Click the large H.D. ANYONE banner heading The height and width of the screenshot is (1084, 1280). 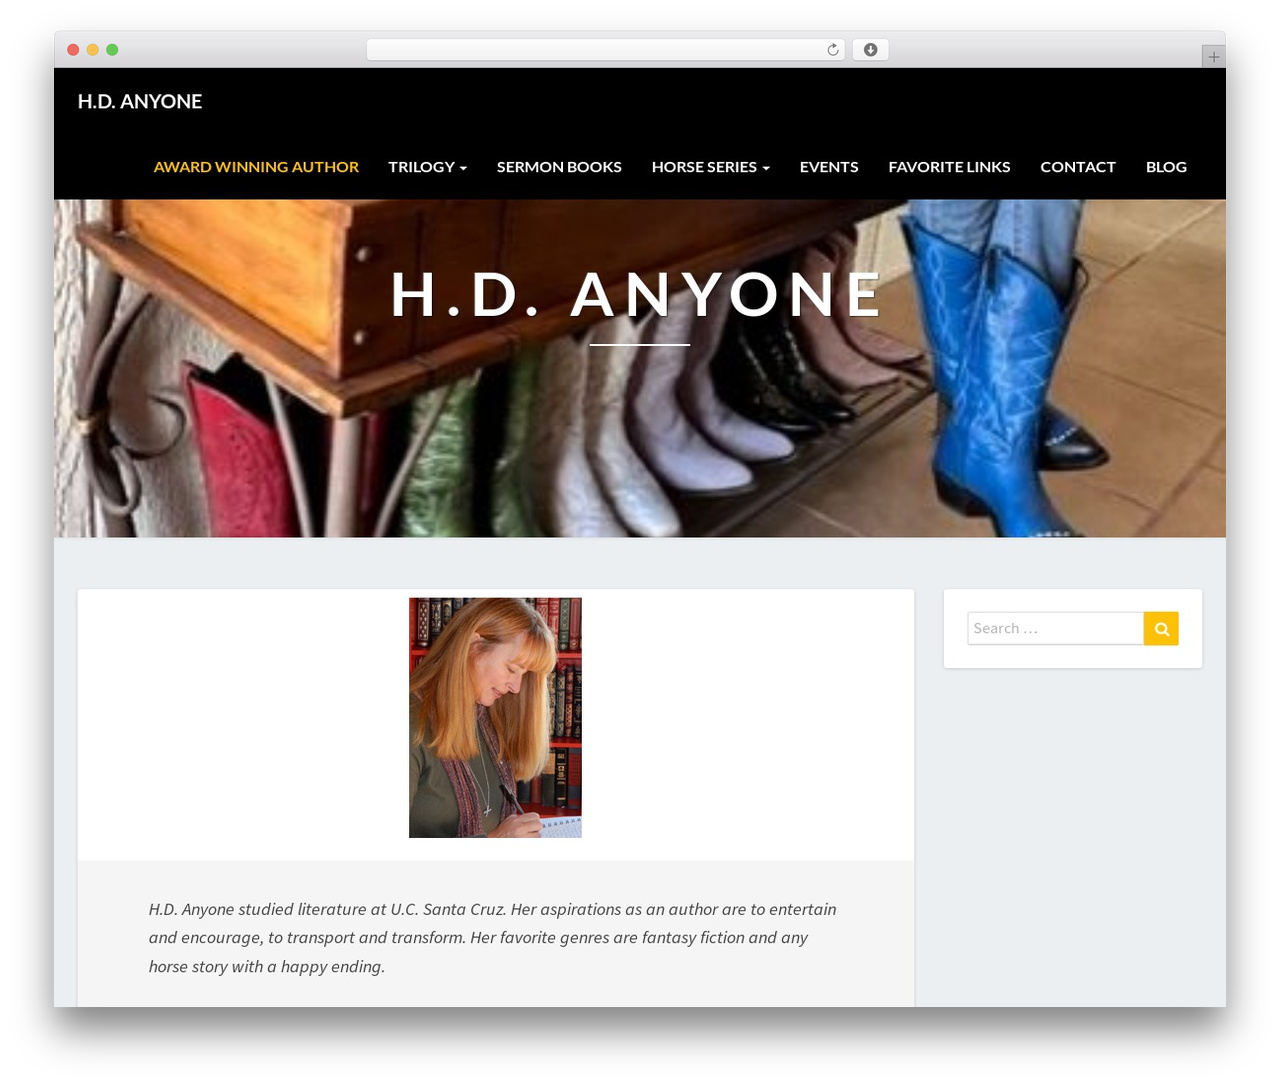point(638,295)
